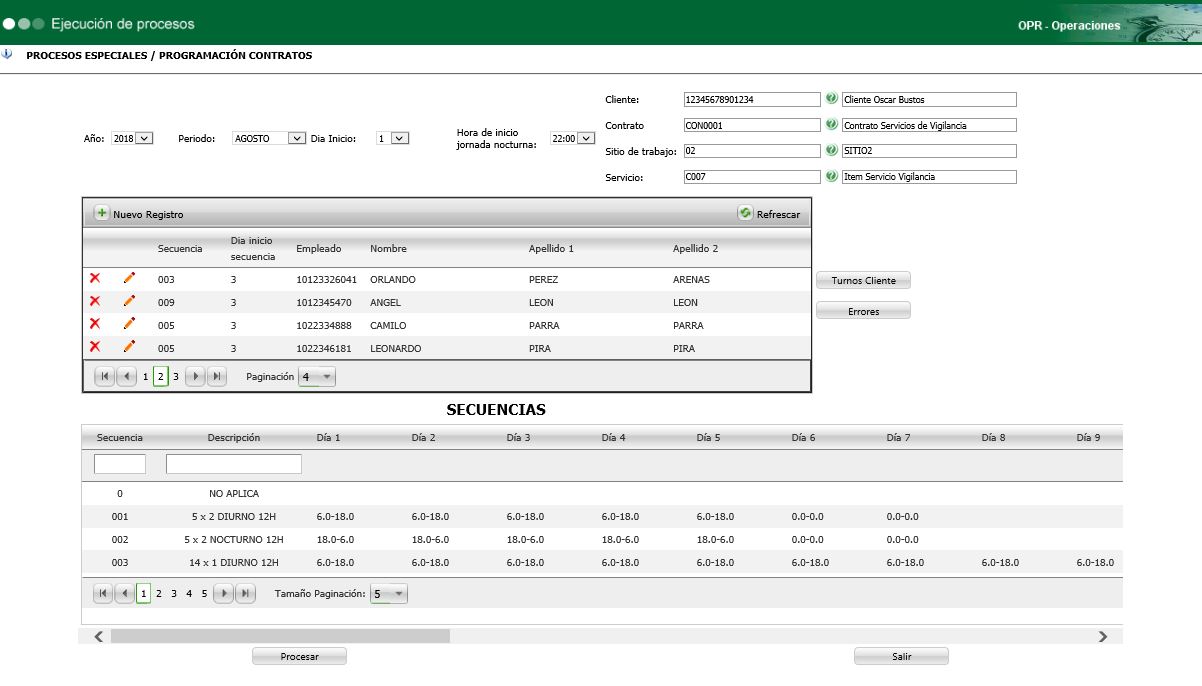Edit the LEONARDO PIRA record

click(x=129, y=347)
